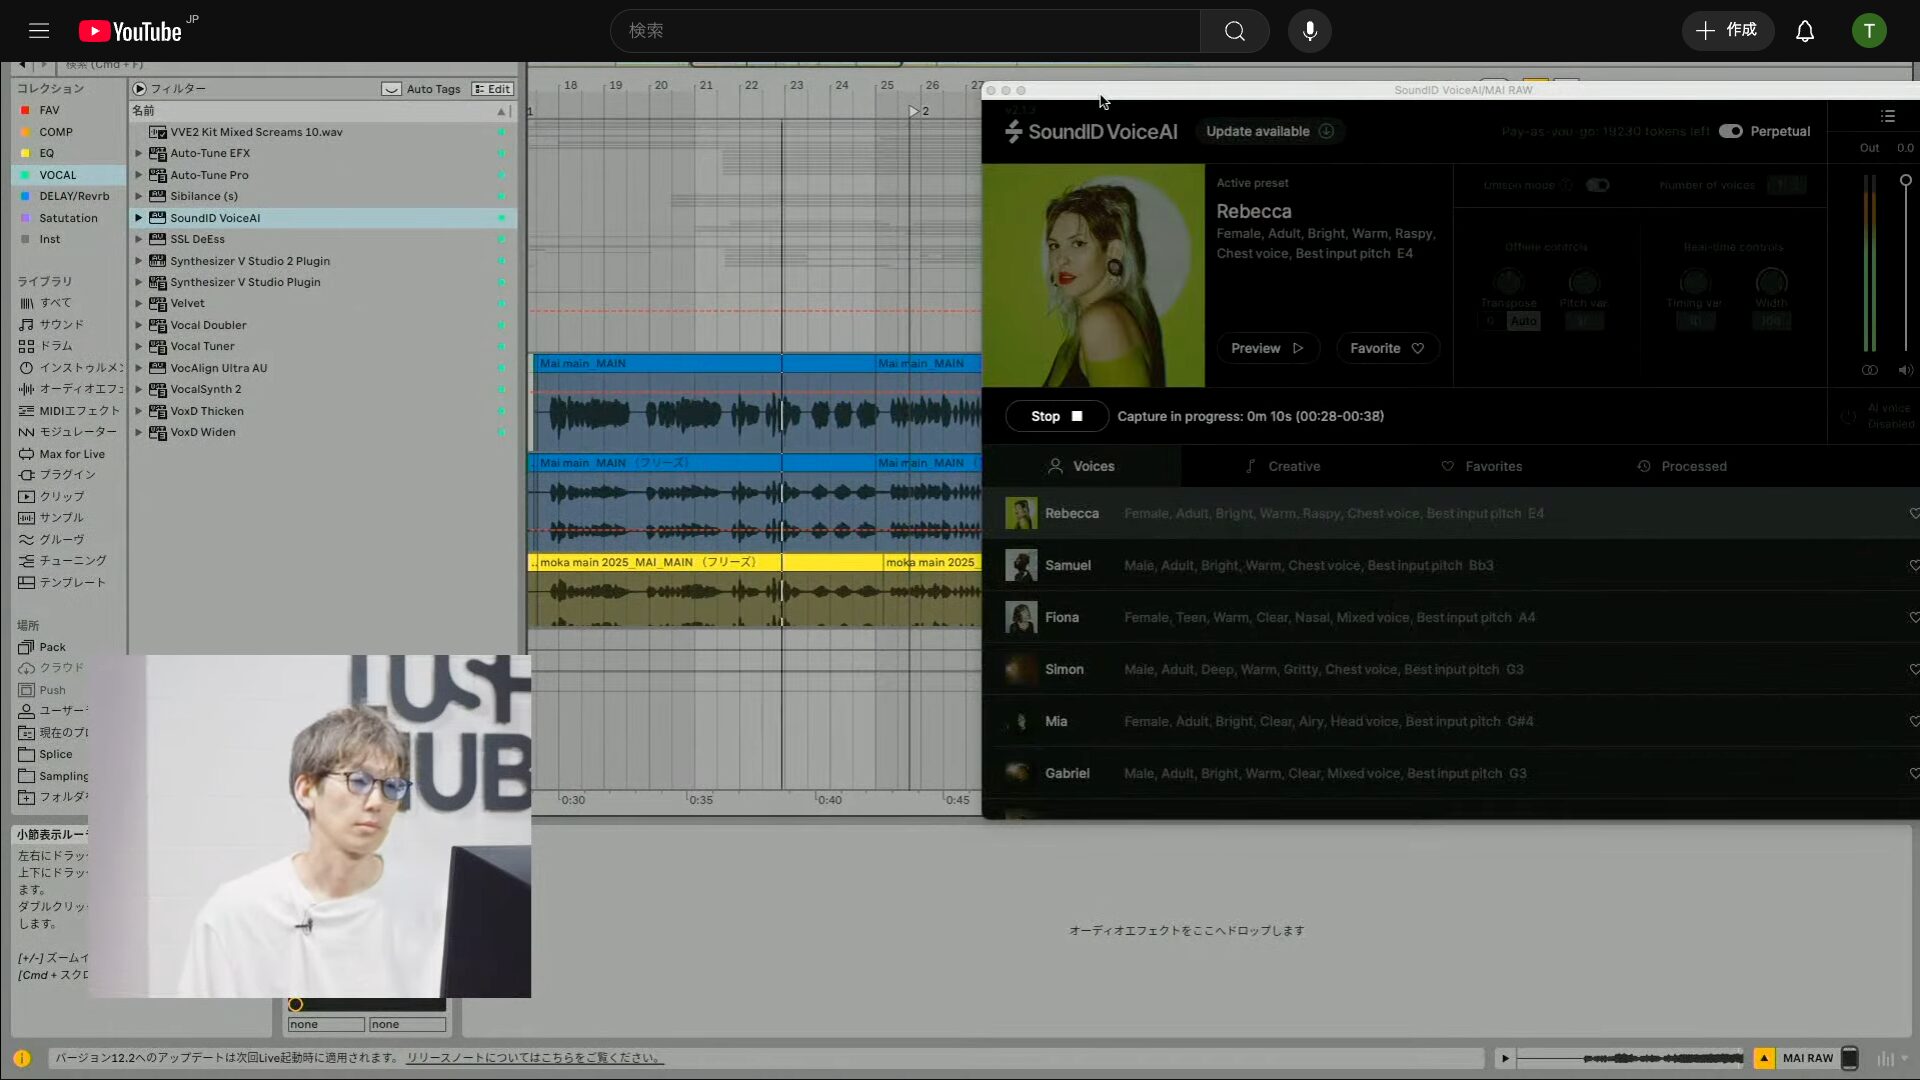
Task: Expand the Sibilance (s) item
Action: coord(138,196)
